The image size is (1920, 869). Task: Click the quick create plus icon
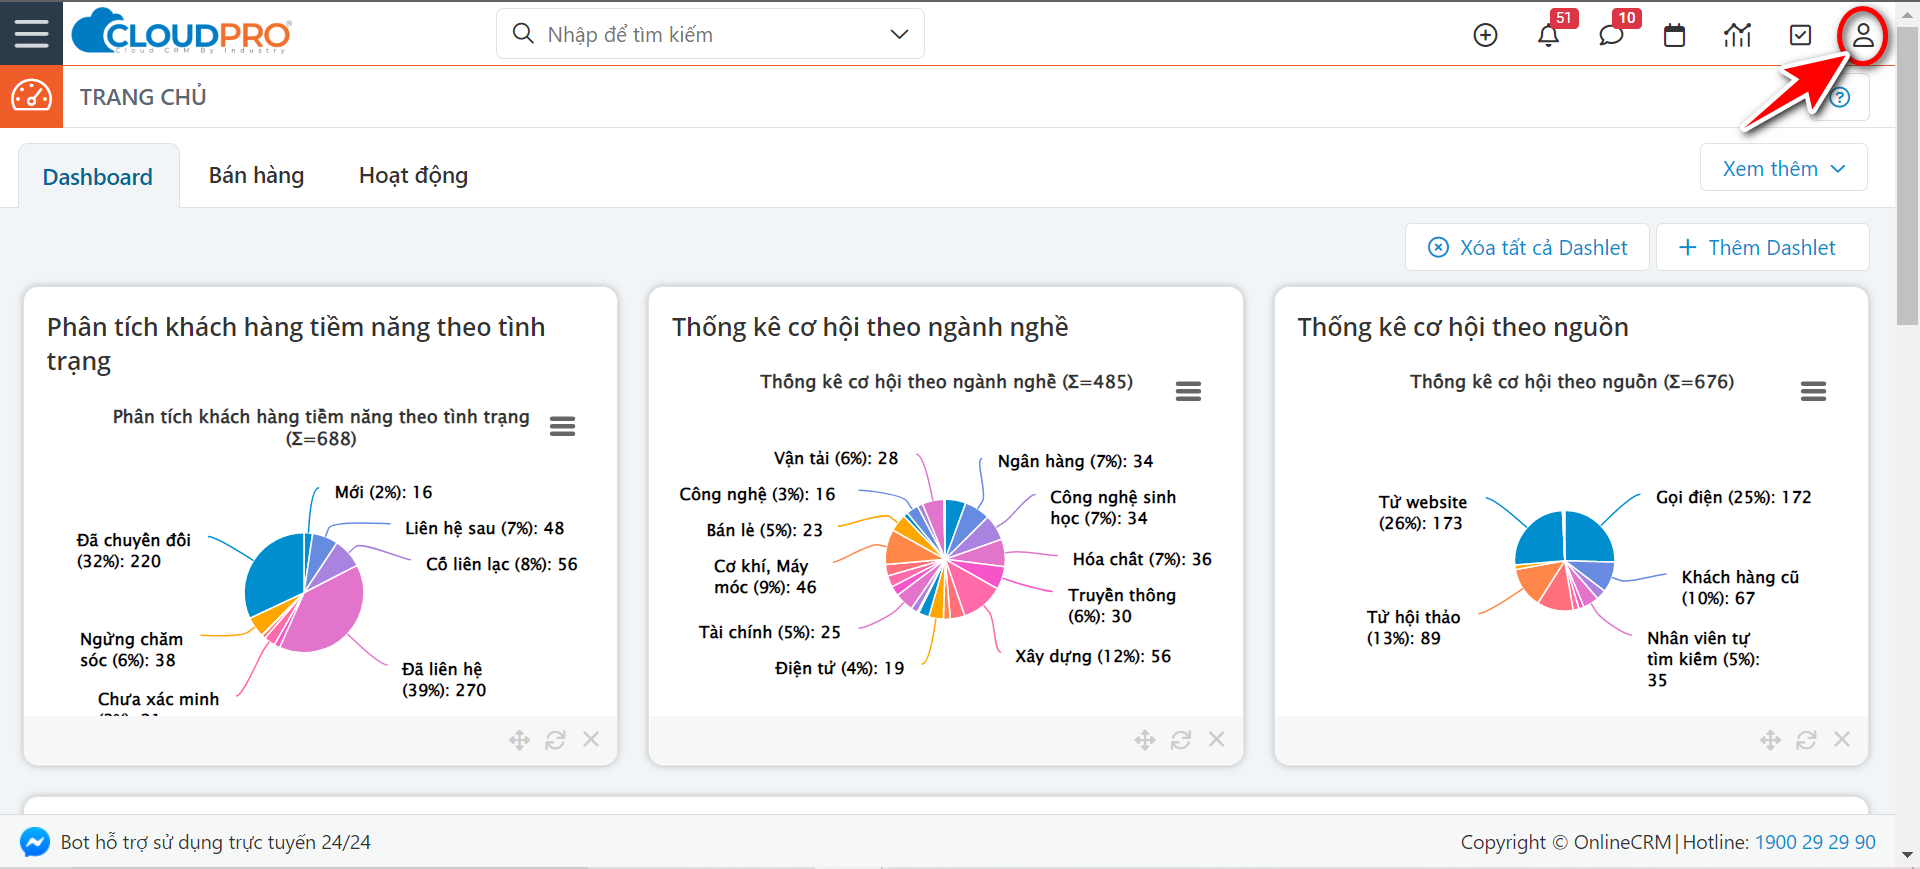(1485, 35)
